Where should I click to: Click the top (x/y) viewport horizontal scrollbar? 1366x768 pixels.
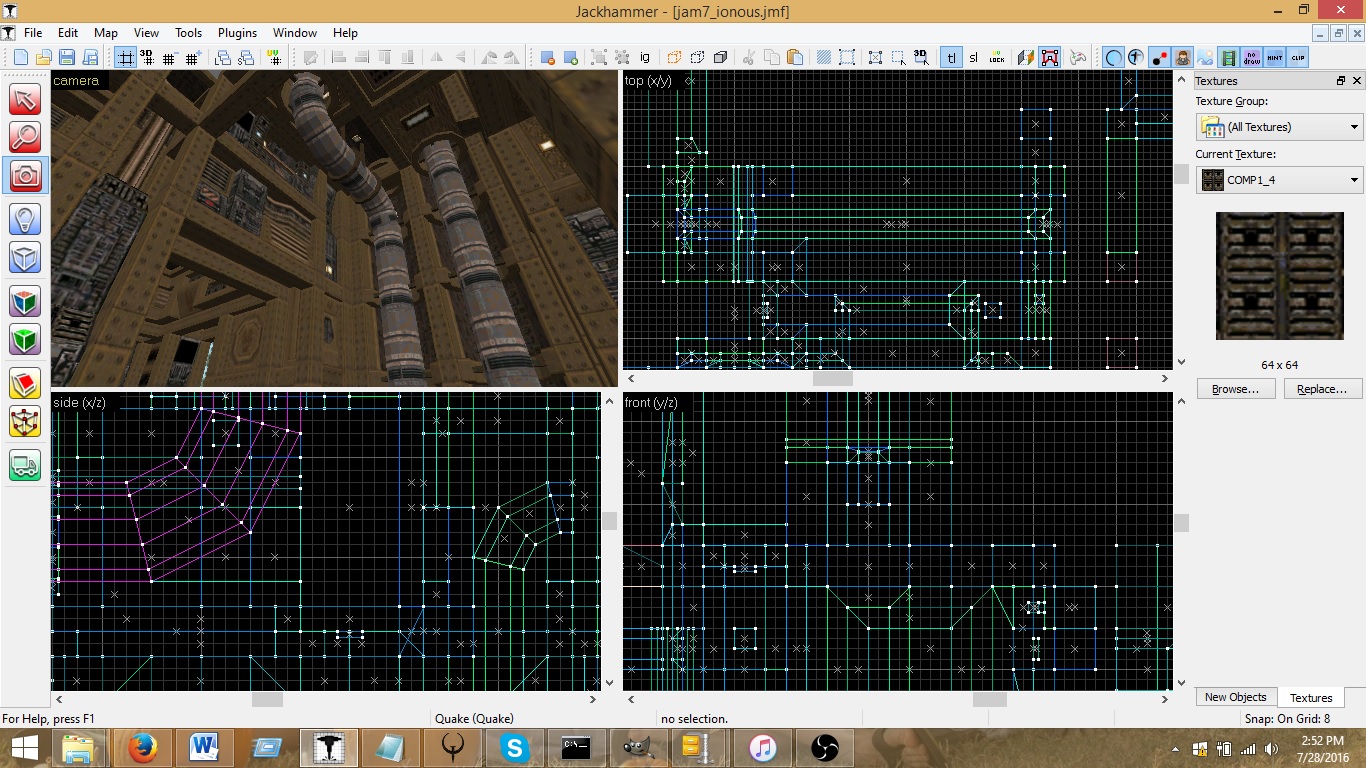897,379
